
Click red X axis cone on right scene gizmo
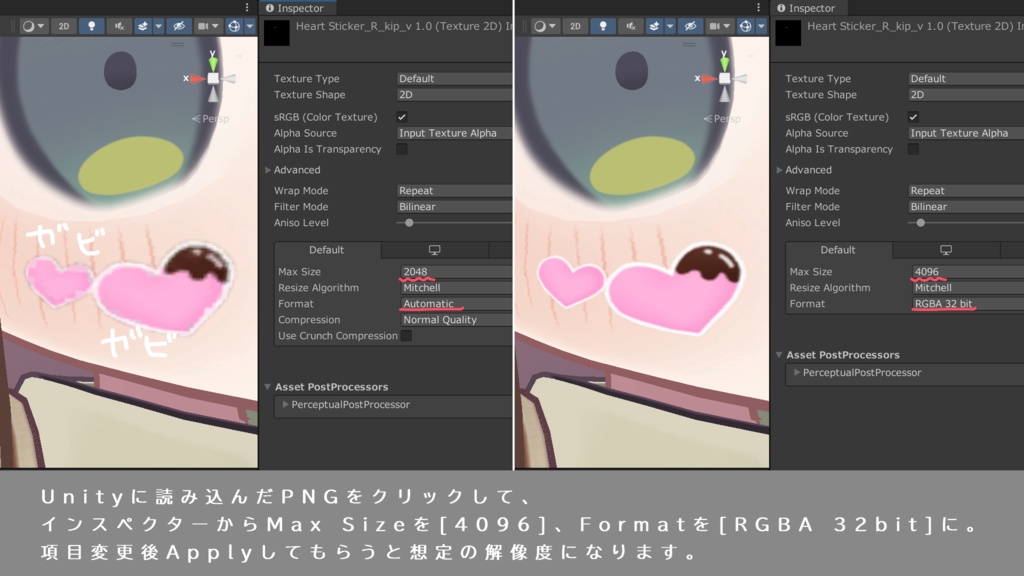point(708,78)
